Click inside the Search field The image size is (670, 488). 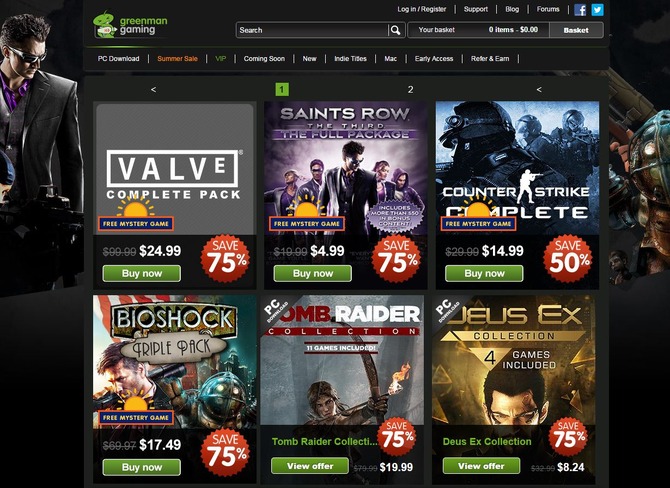coord(312,30)
